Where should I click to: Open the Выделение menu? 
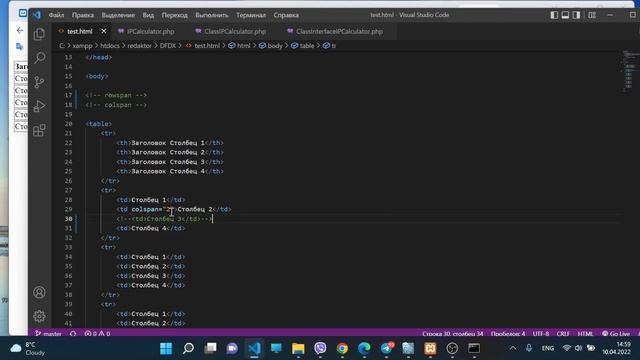point(118,15)
